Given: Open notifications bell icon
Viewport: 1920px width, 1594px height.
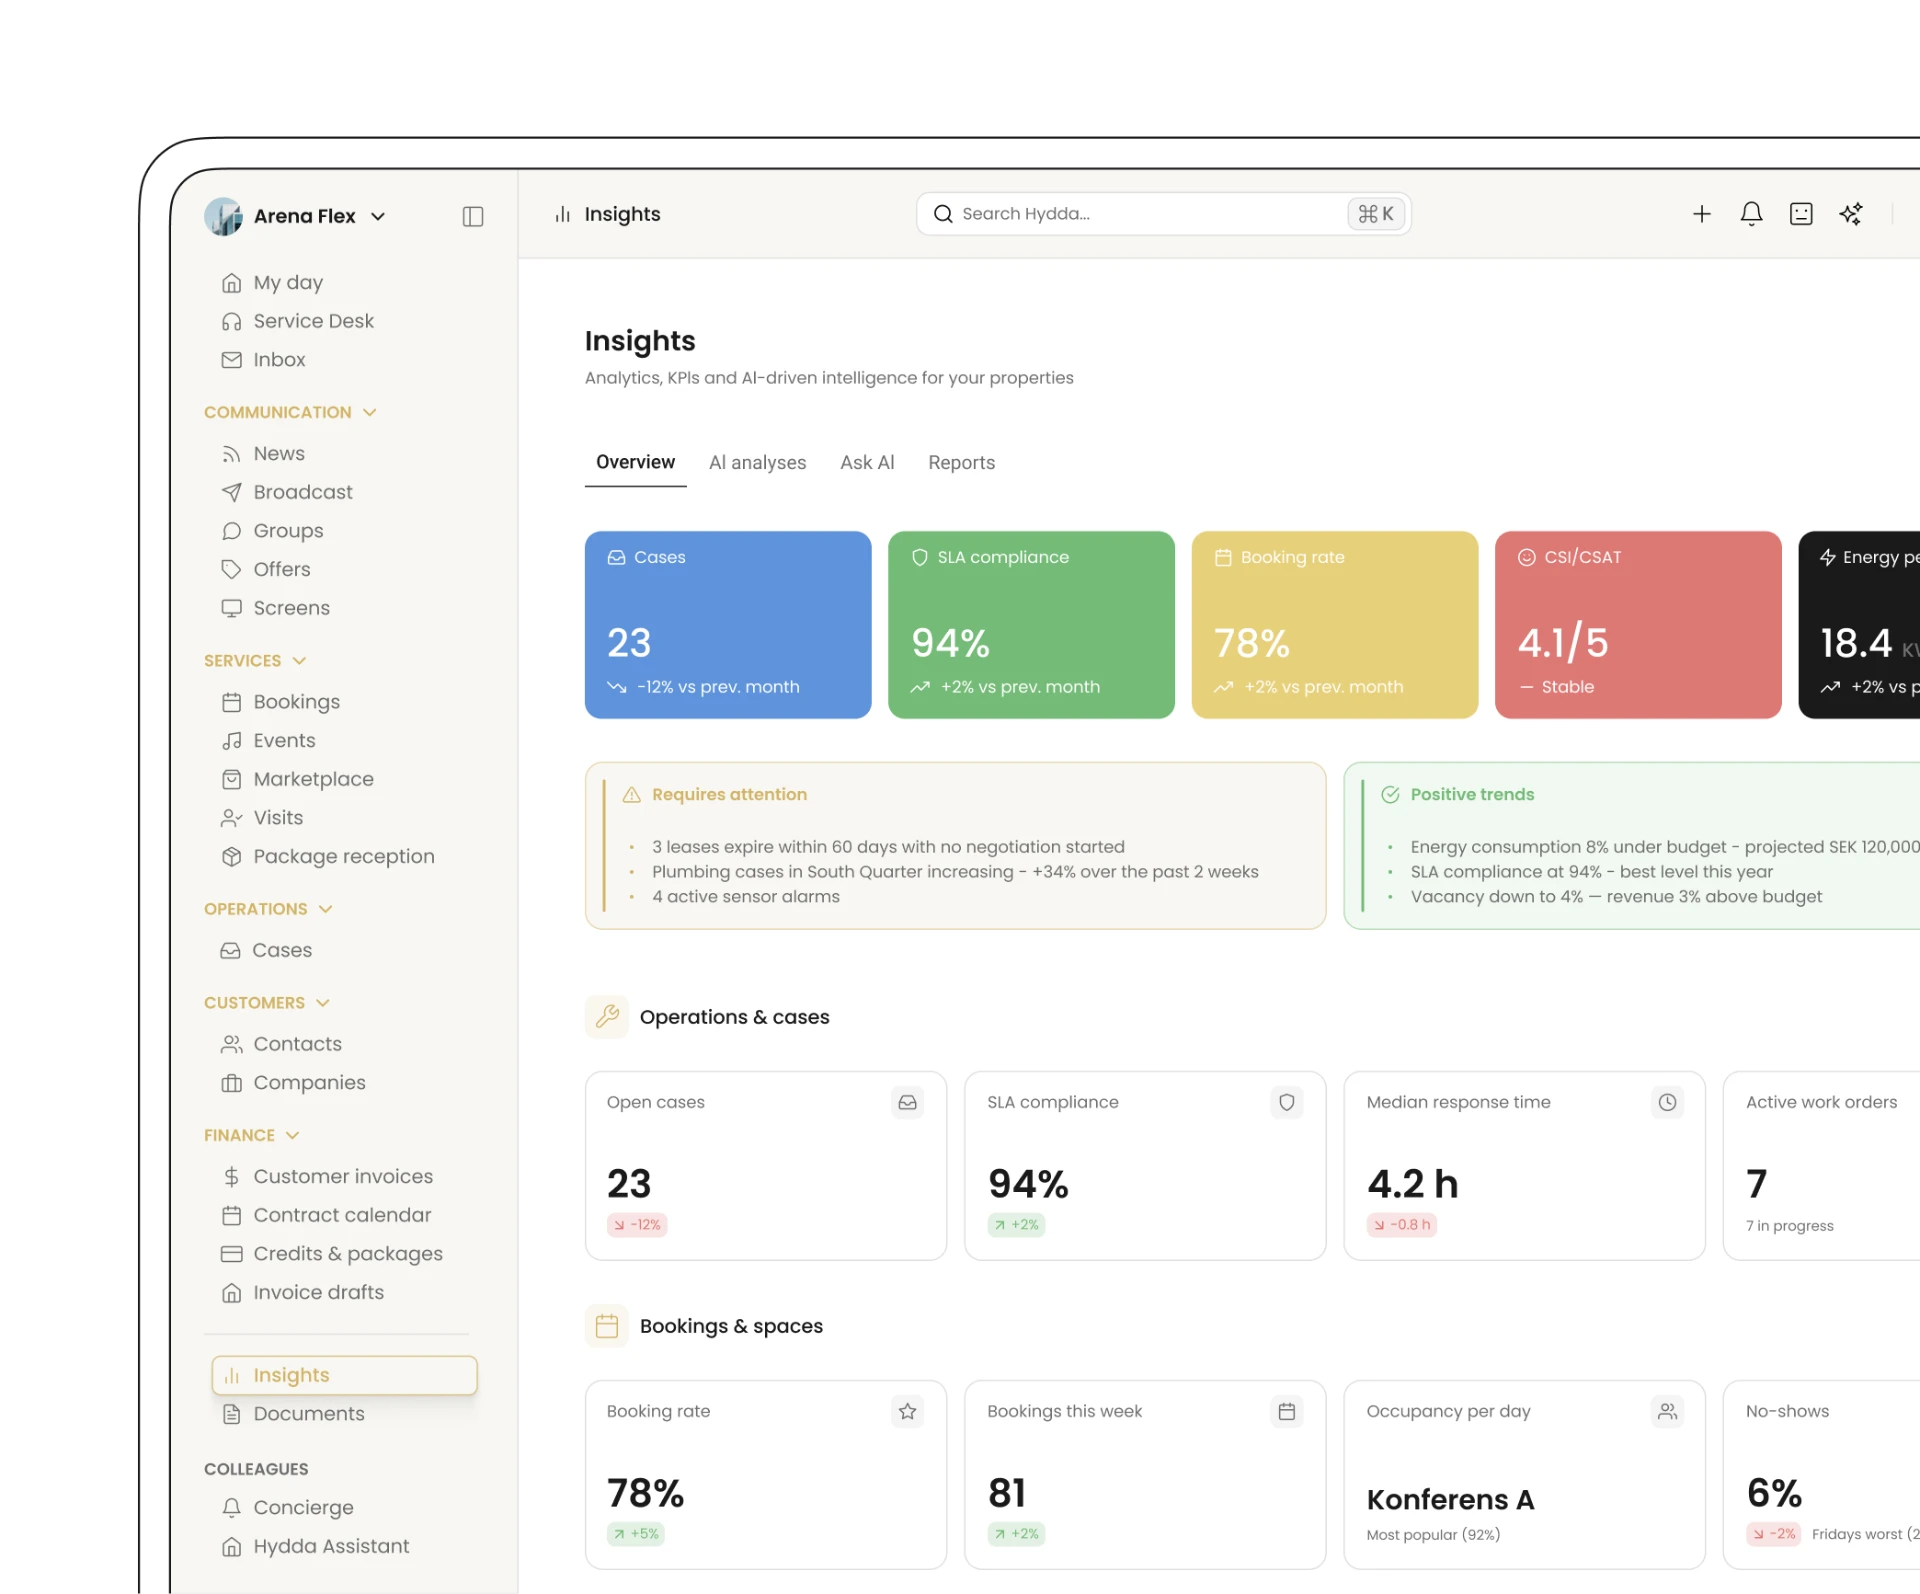Looking at the screenshot, I should click(x=1751, y=214).
